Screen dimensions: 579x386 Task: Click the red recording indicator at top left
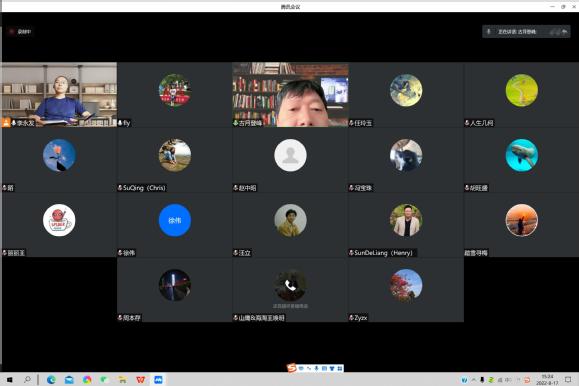pos(12,31)
